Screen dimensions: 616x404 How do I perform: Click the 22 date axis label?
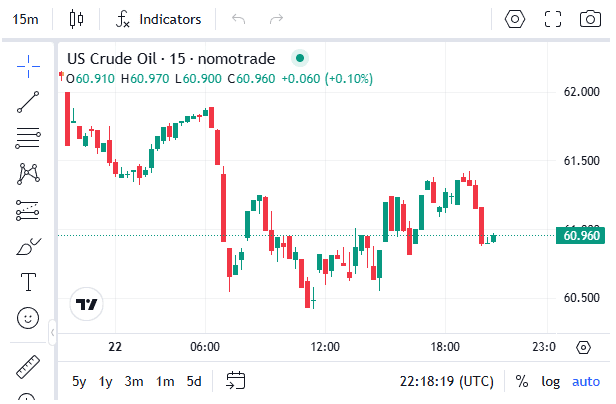click(115, 347)
